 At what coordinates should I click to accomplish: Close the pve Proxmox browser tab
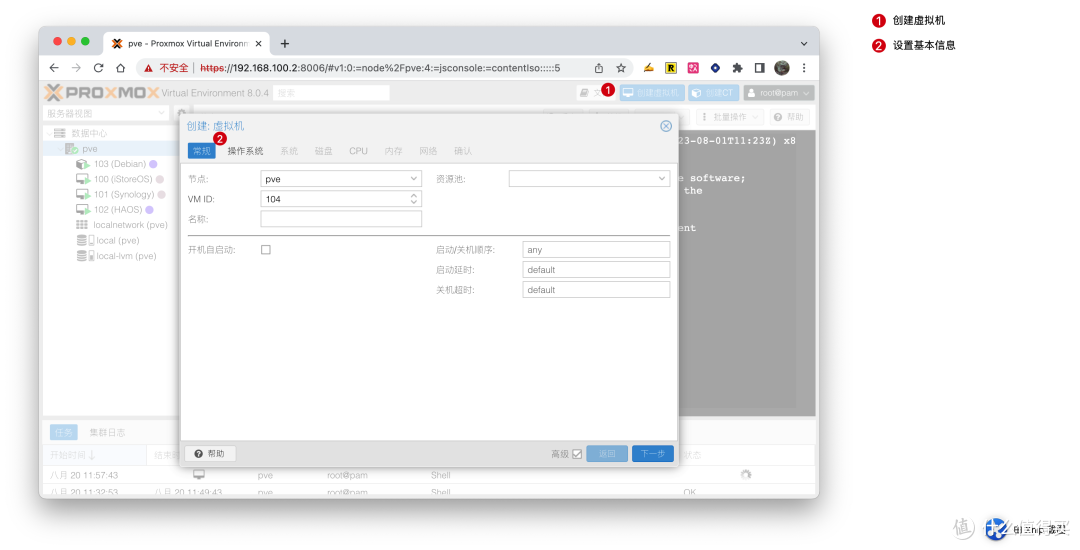[258, 43]
